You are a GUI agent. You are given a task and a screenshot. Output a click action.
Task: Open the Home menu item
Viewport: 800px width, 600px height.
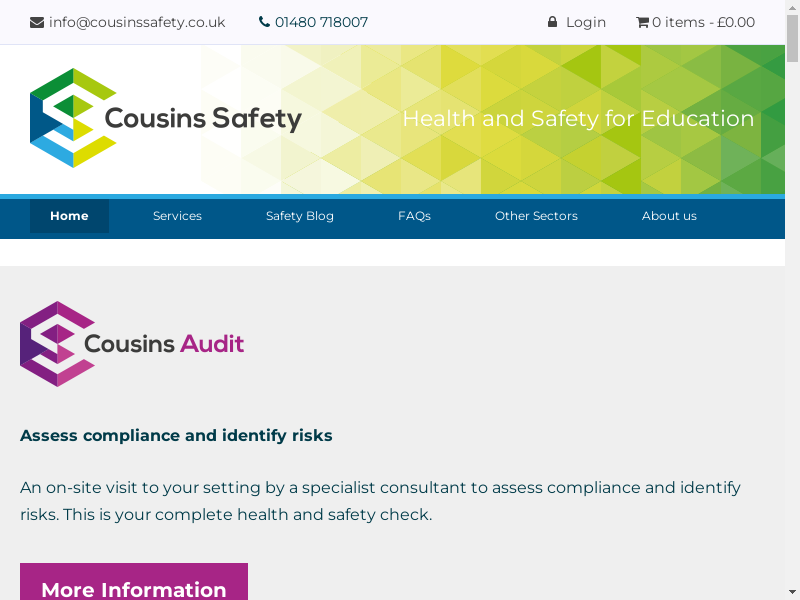pos(69,216)
